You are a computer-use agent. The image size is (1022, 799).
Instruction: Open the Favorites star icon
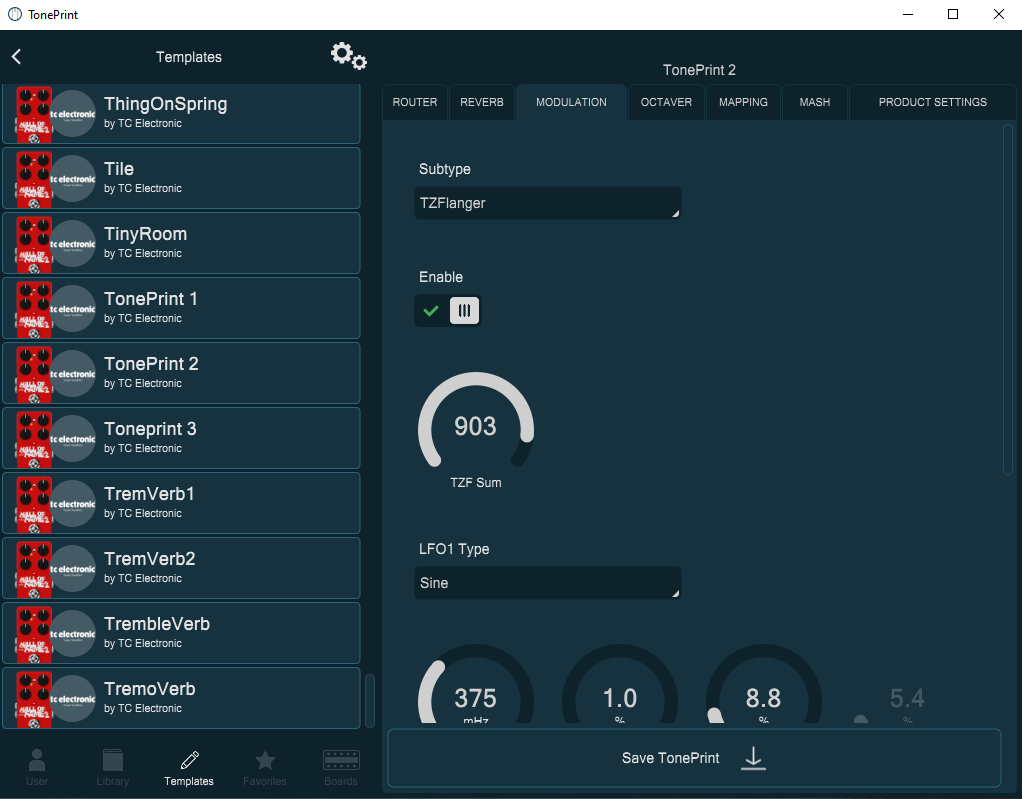(265, 760)
